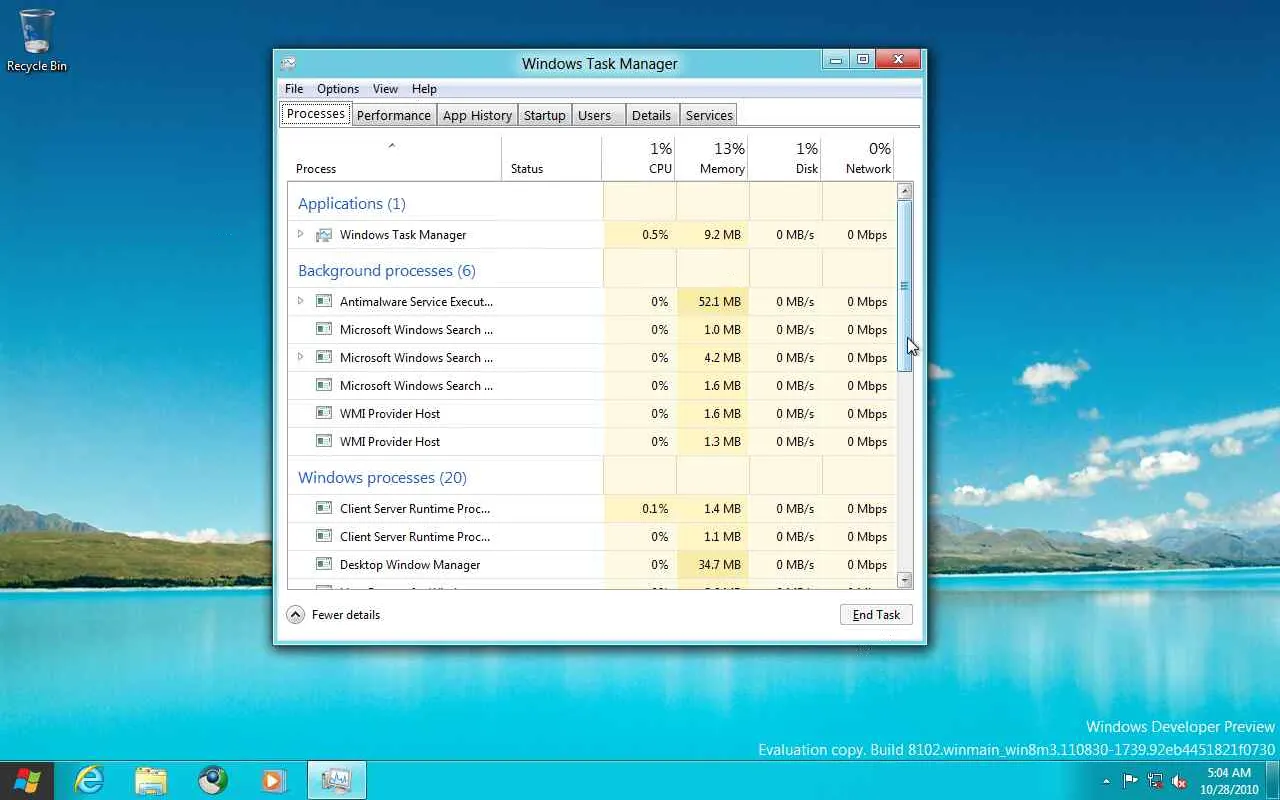Image resolution: width=1280 pixels, height=800 pixels.
Task: Click the muted volume speaker tray icon
Action: pyautogui.click(x=1180, y=781)
